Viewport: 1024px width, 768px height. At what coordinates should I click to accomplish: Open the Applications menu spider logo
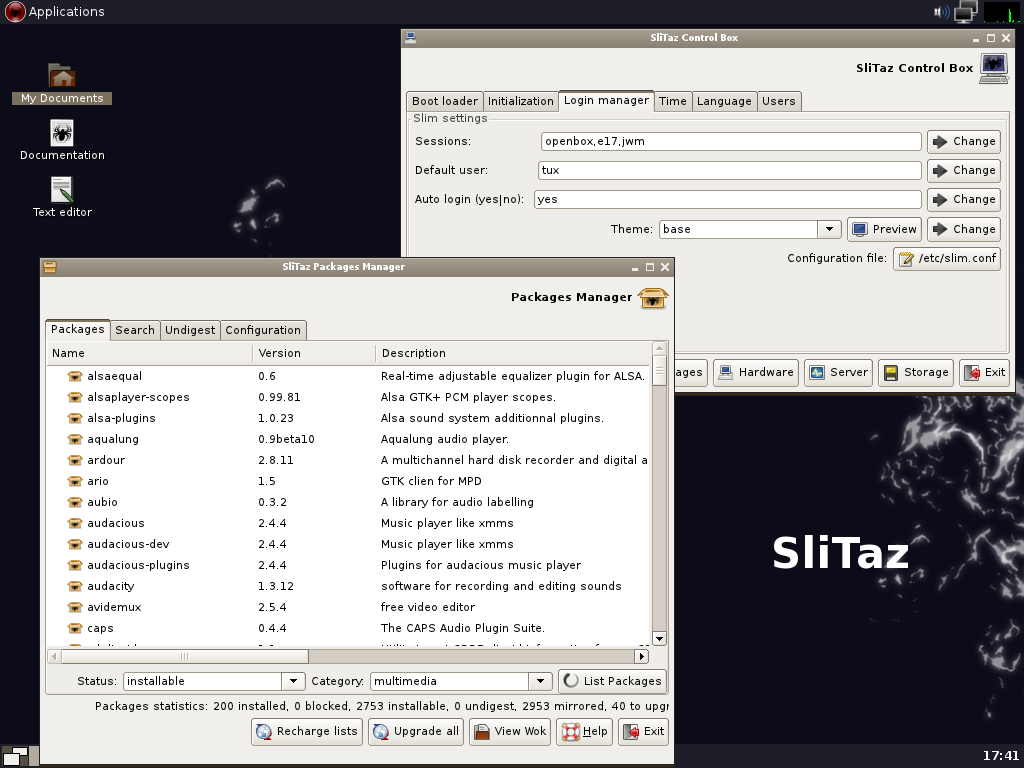tap(14, 11)
